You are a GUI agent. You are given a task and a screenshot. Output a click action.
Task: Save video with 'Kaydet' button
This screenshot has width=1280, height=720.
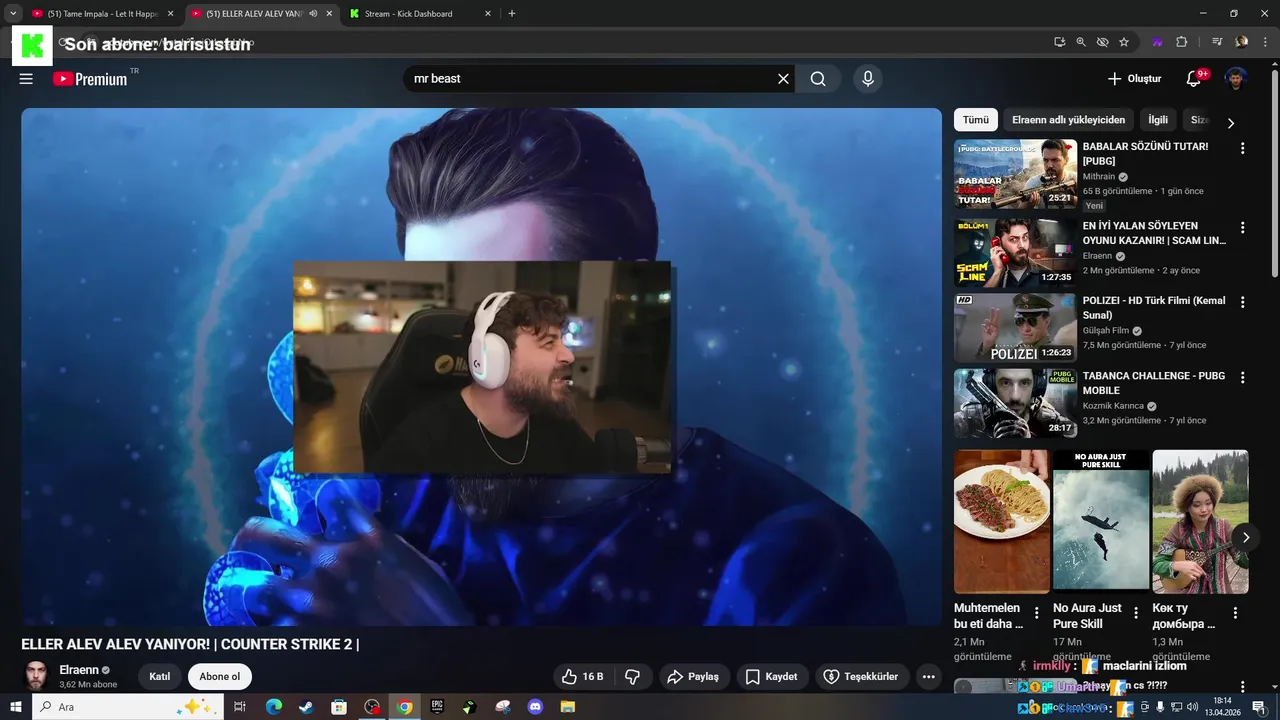tap(772, 677)
